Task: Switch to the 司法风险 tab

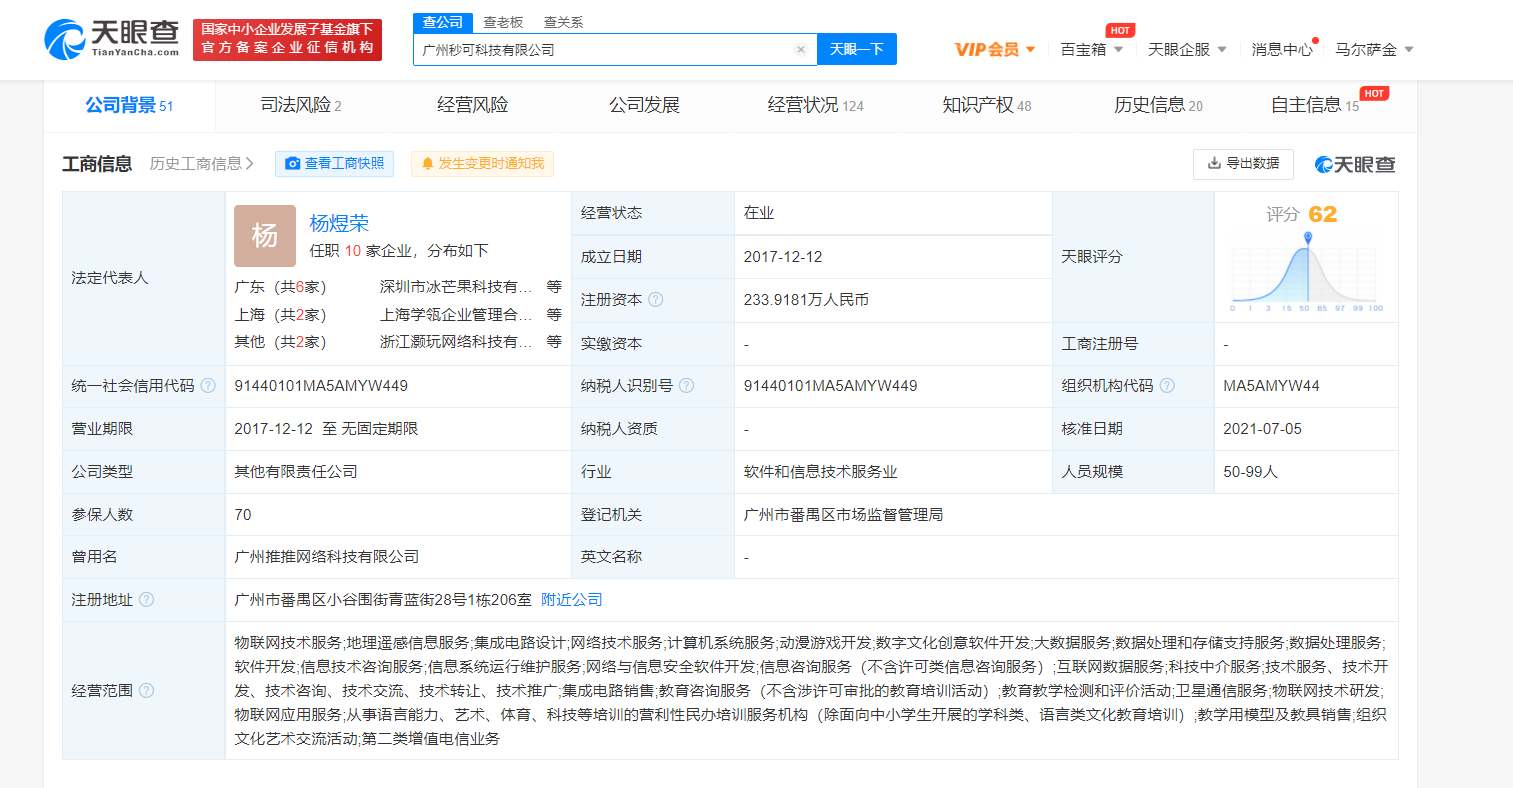Action: (x=301, y=105)
